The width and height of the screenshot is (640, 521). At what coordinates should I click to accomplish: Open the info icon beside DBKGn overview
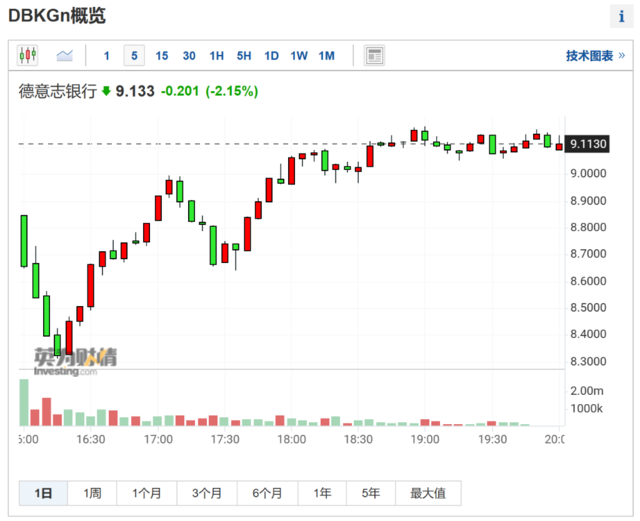621,16
